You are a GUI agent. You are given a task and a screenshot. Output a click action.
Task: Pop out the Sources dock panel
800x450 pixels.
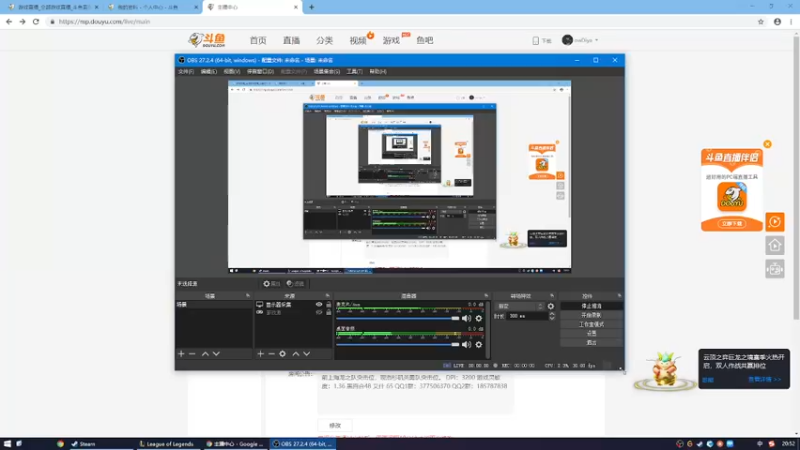pyautogui.click(x=328, y=295)
